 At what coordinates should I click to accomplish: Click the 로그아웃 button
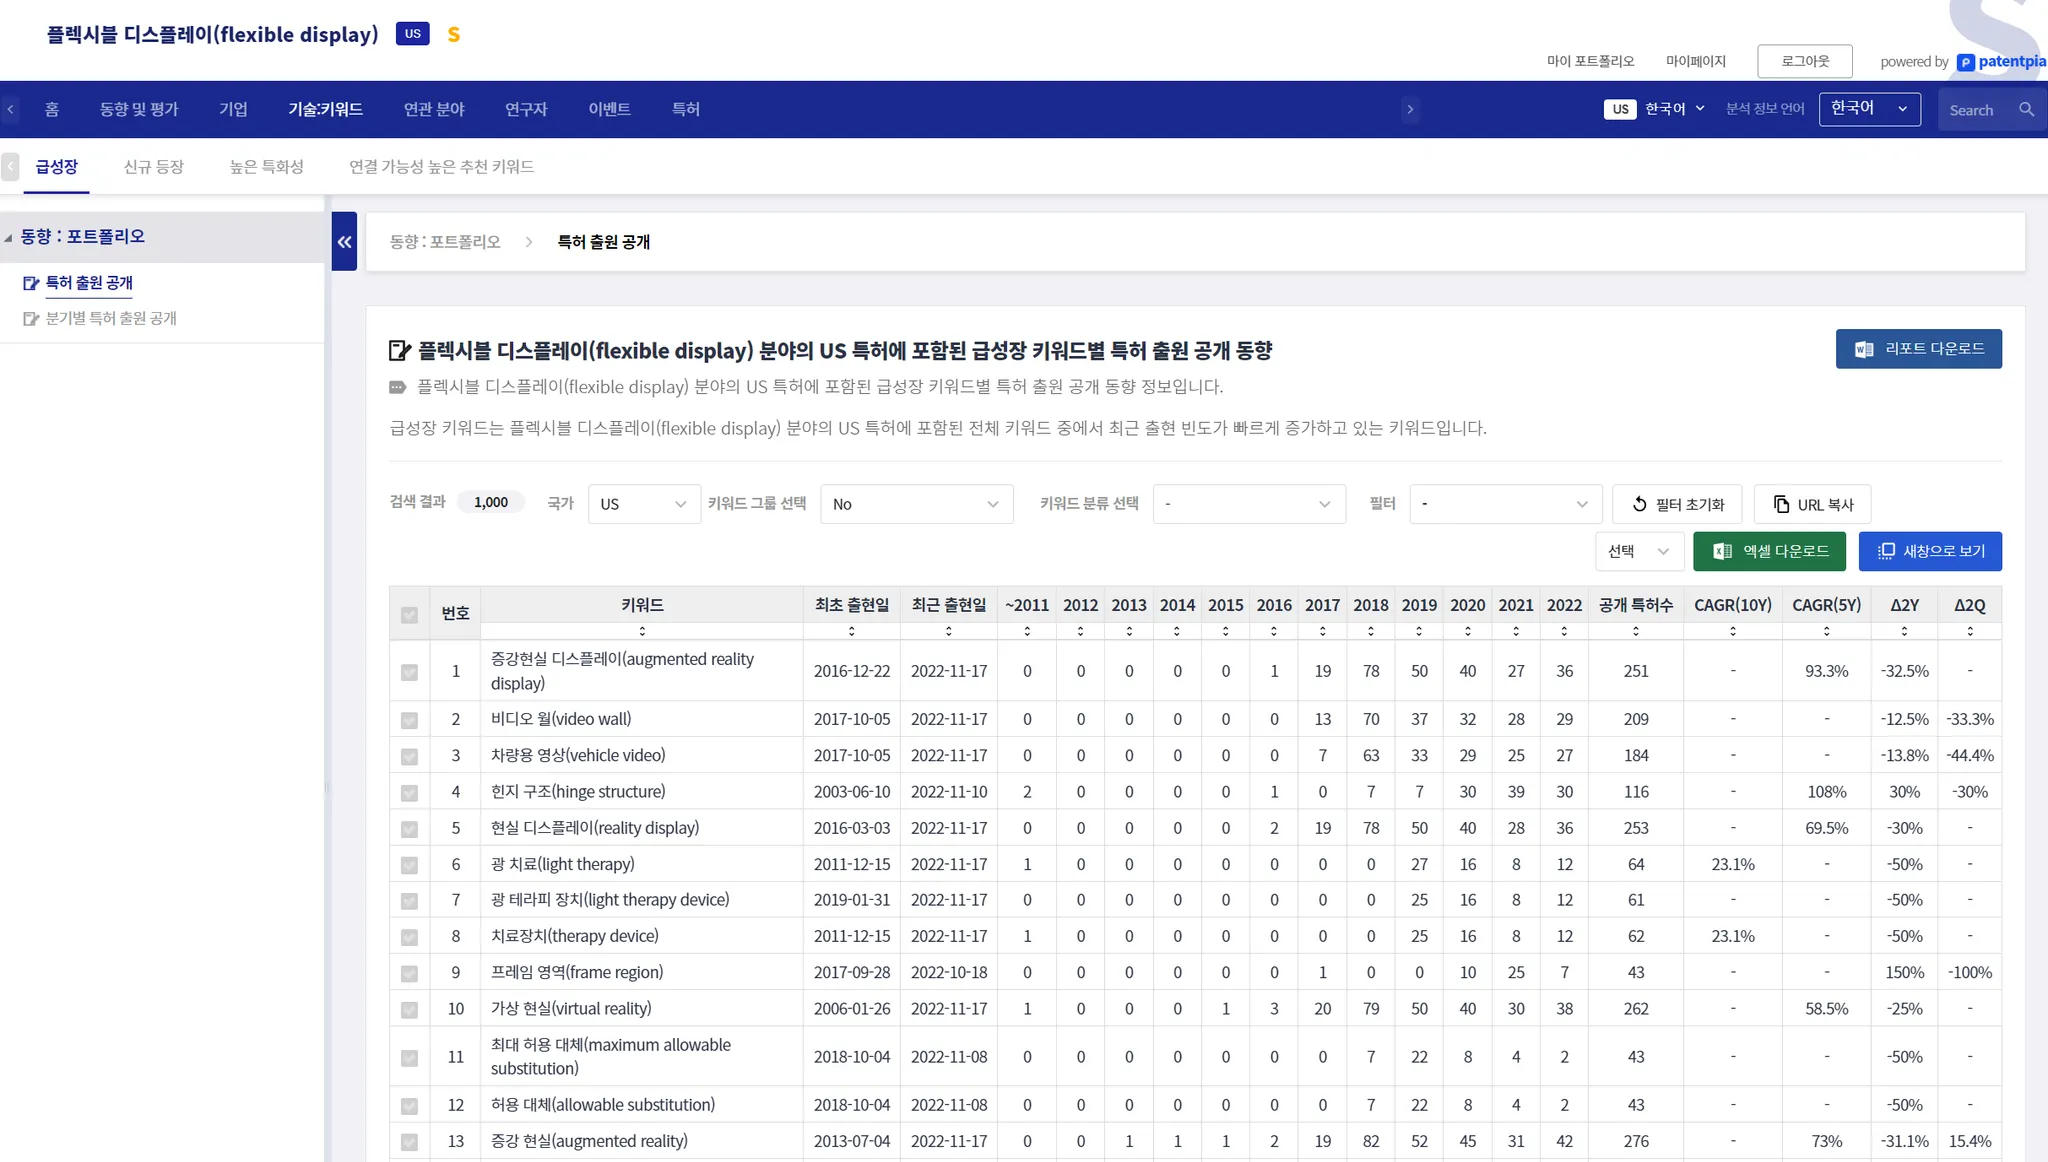pyautogui.click(x=1804, y=61)
